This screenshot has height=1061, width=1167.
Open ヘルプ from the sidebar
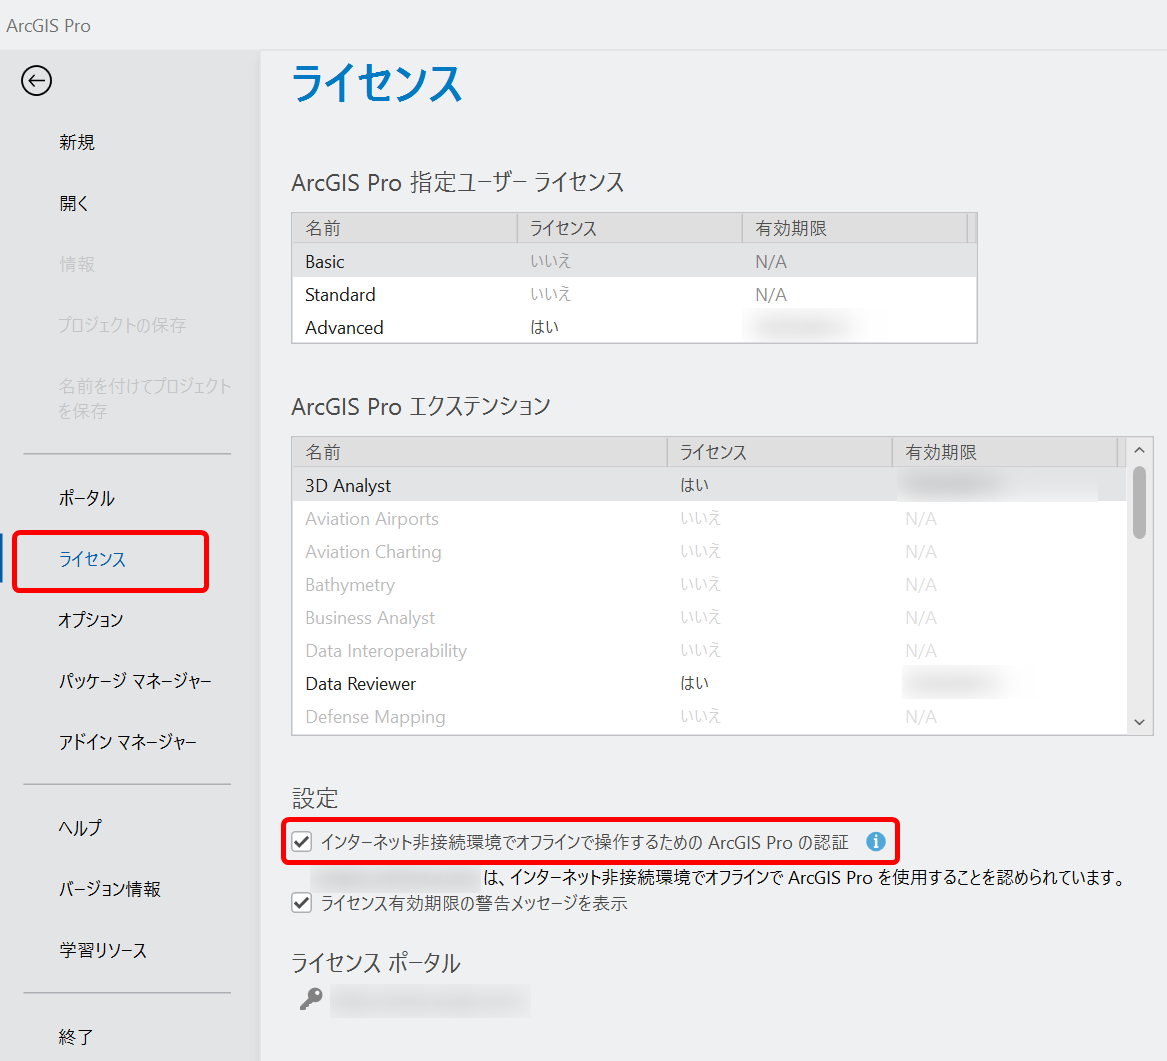[x=80, y=828]
